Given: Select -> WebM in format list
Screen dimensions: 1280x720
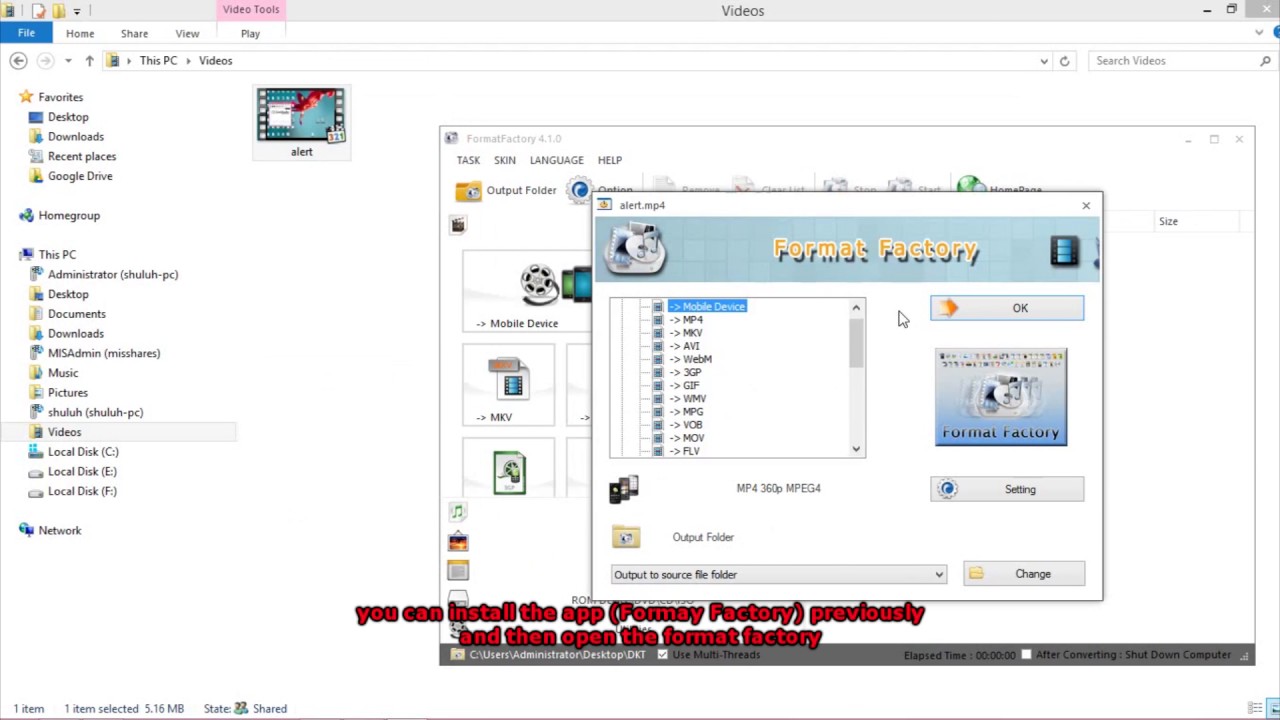Looking at the screenshot, I should (x=691, y=359).
